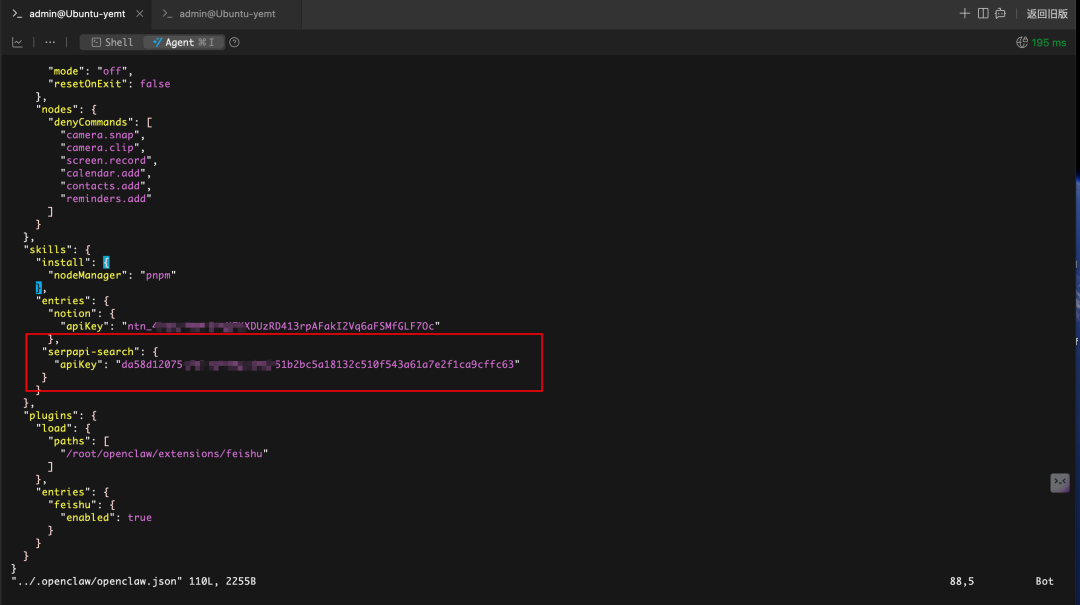Image resolution: width=1080 pixels, height=605 pixels.
Task: Click the 195 ms latency indicator
Action: 1049,43
